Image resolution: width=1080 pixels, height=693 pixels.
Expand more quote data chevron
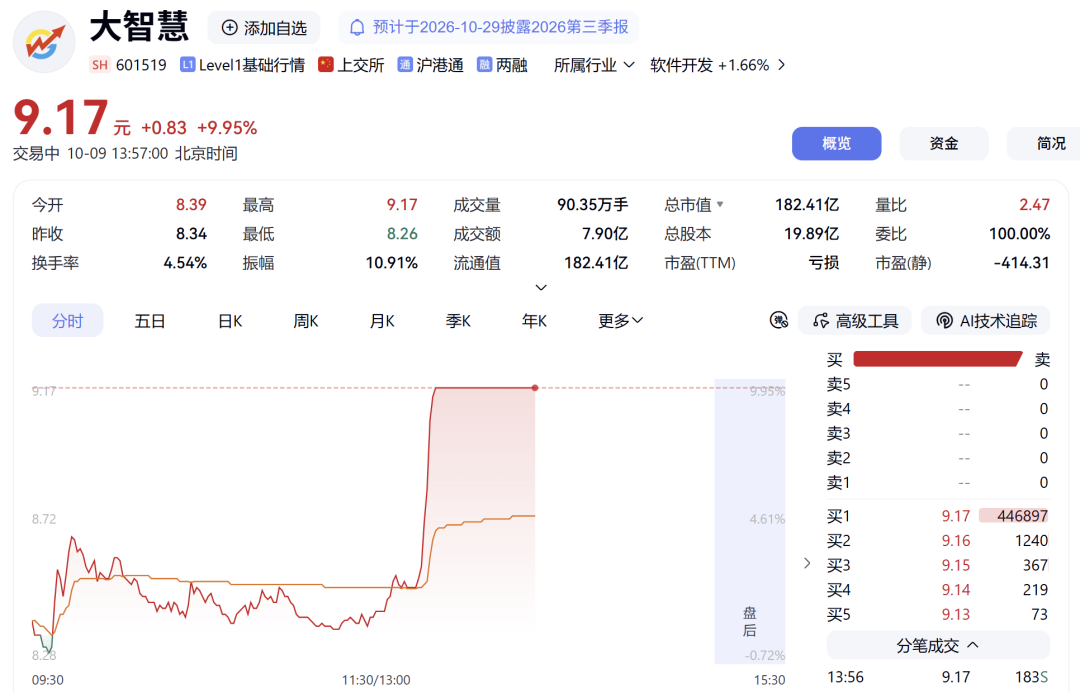541,287
